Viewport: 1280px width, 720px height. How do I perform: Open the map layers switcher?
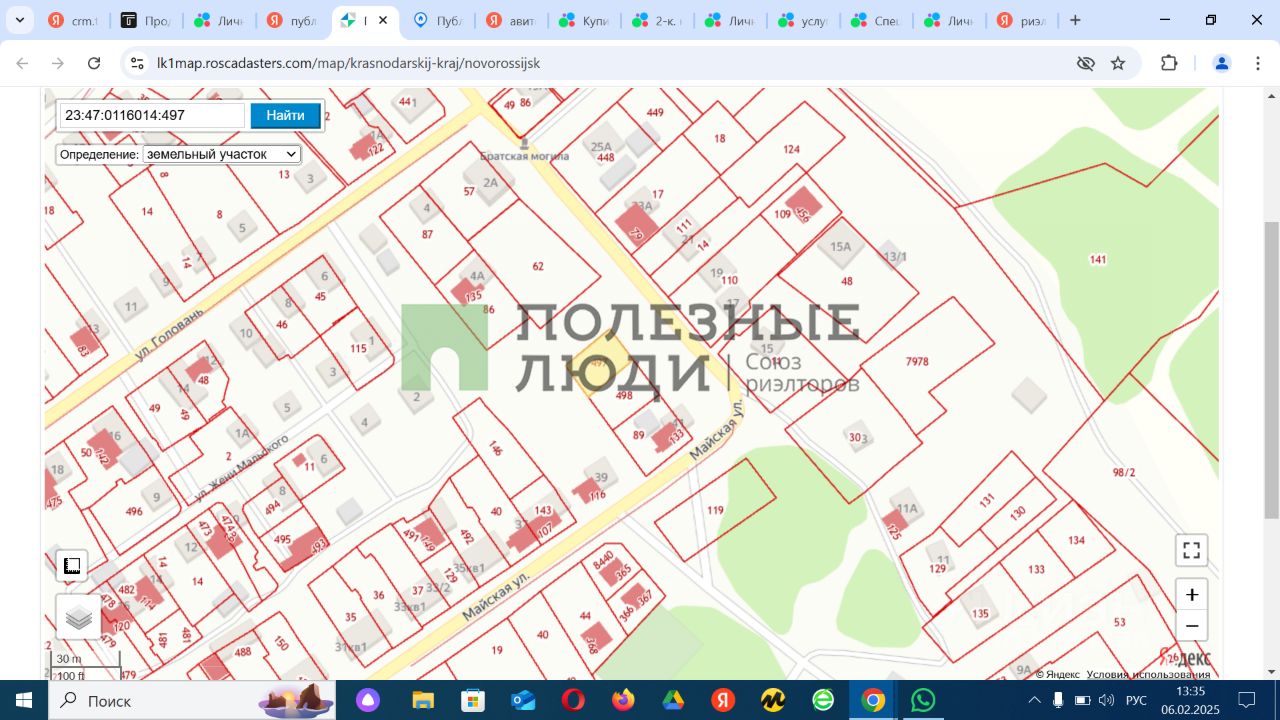click(79, 617)
